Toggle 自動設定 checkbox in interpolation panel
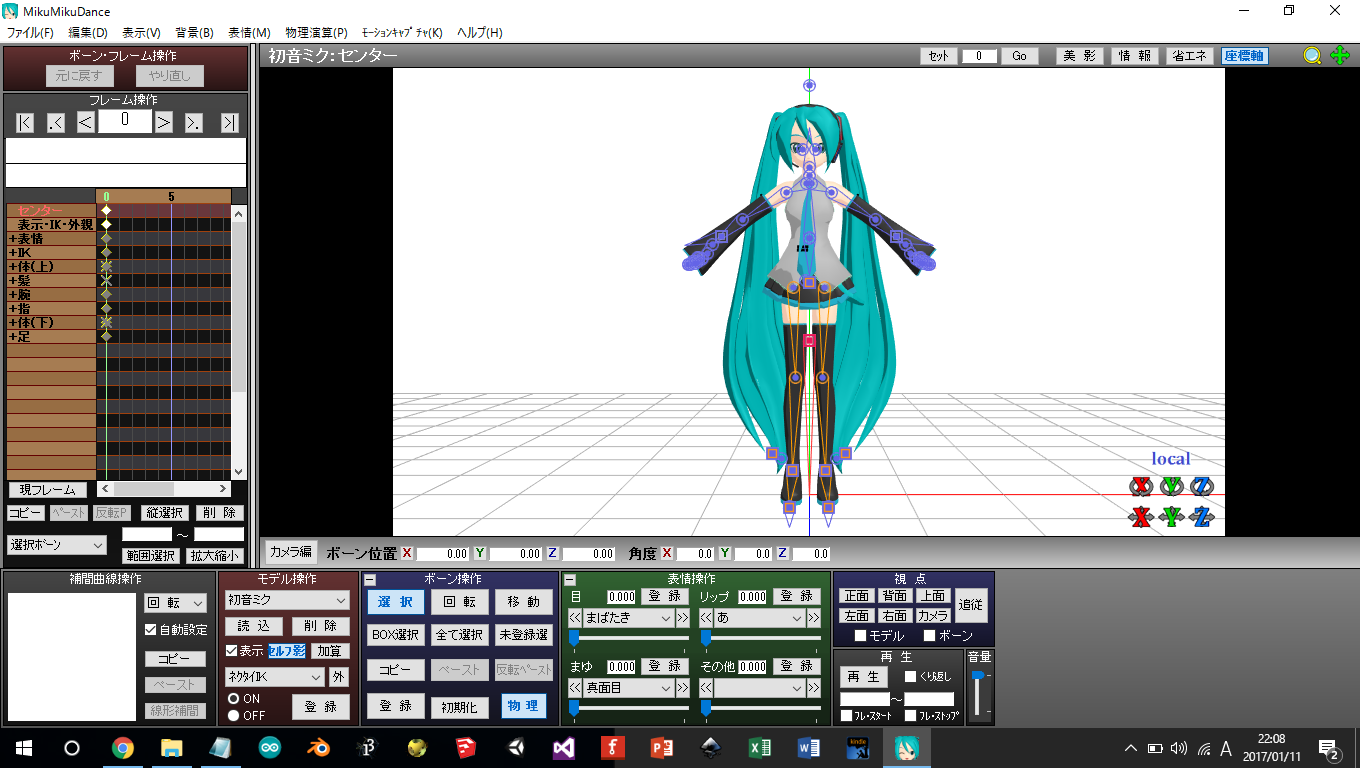The width and height of the screenshot is (1360, 768). [x=151, y=630]
